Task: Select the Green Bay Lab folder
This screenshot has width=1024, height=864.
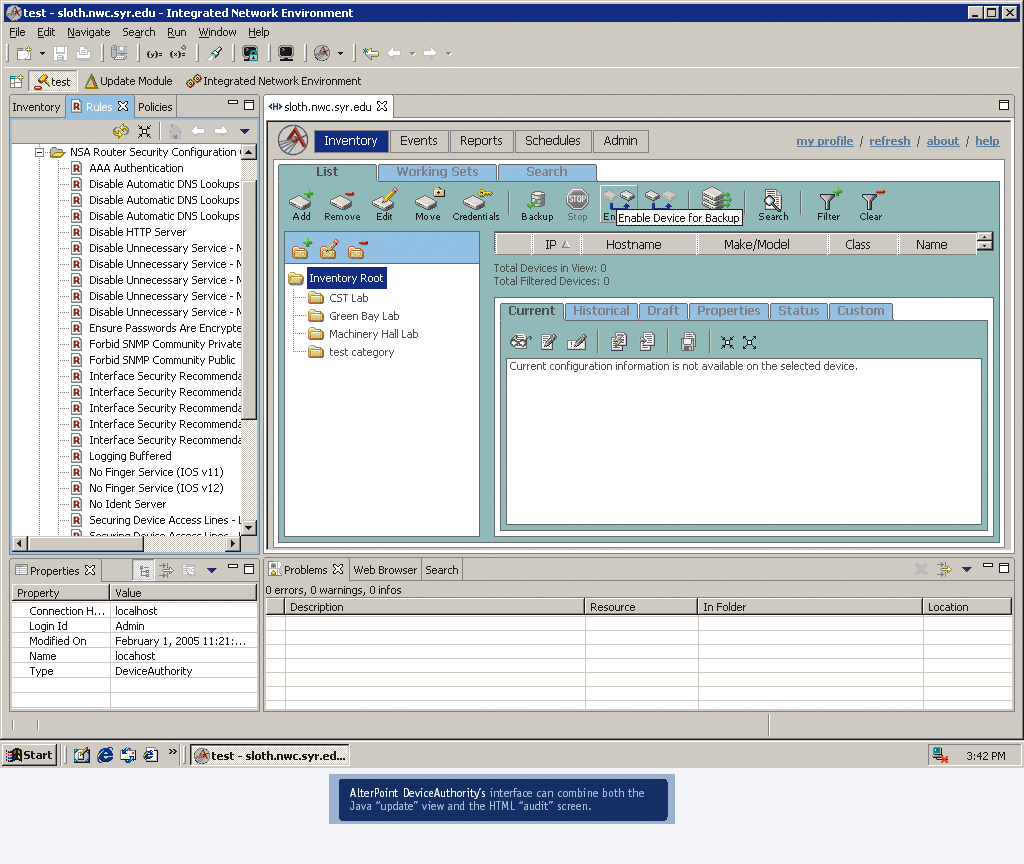Action: click(x=364, y=316)
